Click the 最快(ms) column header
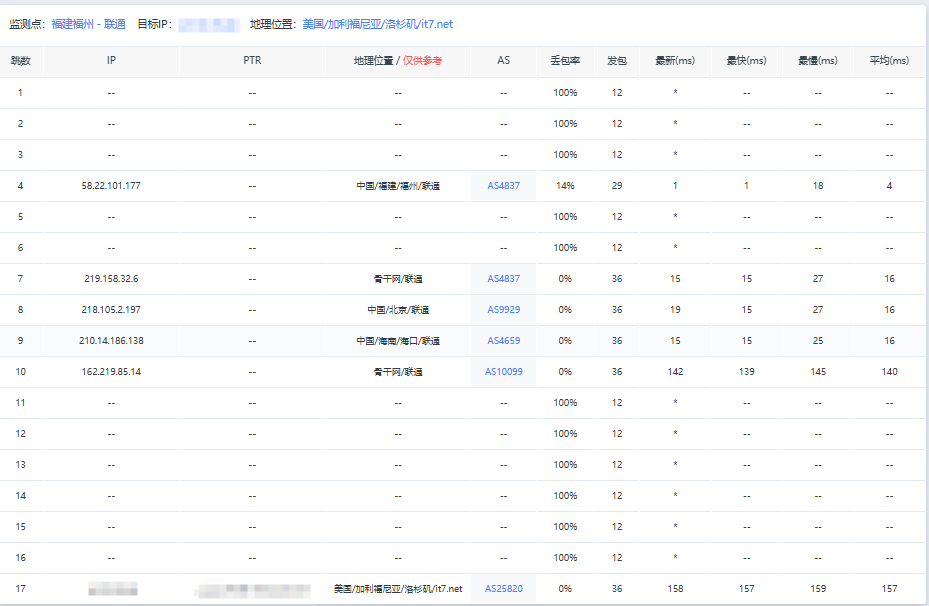The width and height of the screenshot is (929, 606). (x=746, y=61)
